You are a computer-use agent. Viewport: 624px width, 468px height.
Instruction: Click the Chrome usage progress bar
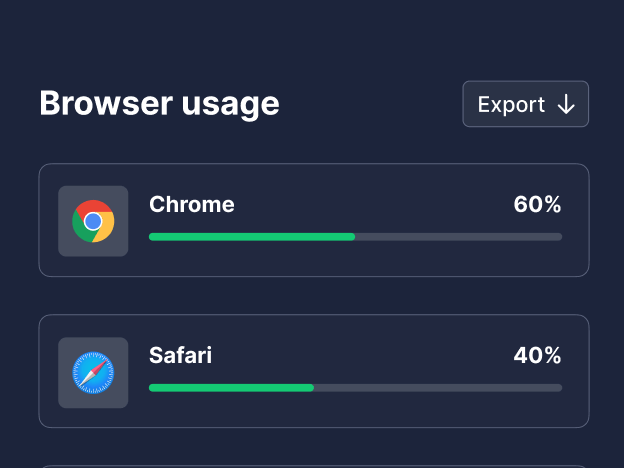(x=355, y=237)
